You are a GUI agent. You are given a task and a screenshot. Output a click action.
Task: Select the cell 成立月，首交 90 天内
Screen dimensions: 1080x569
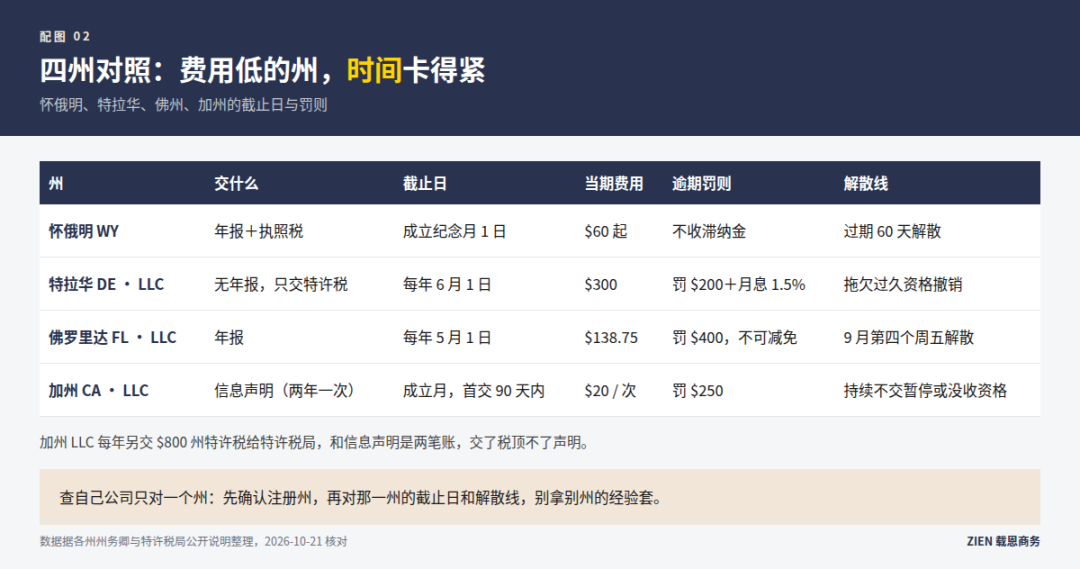pos(474,391)
